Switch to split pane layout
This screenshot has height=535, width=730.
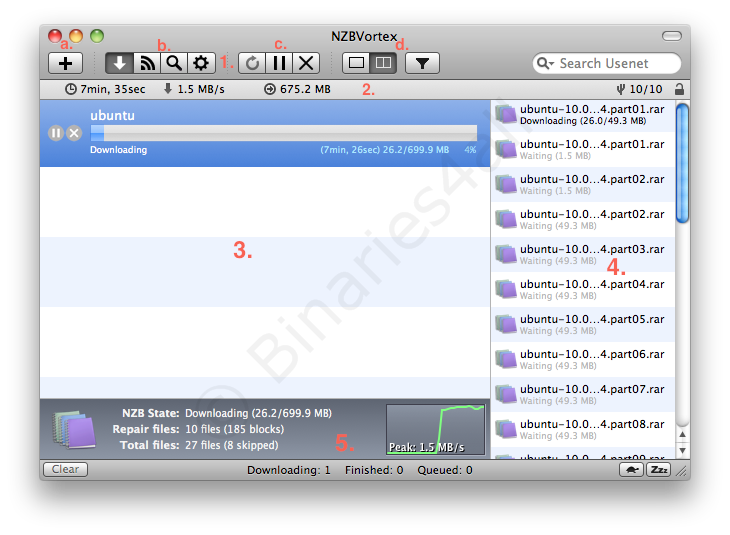click(383, 63)
